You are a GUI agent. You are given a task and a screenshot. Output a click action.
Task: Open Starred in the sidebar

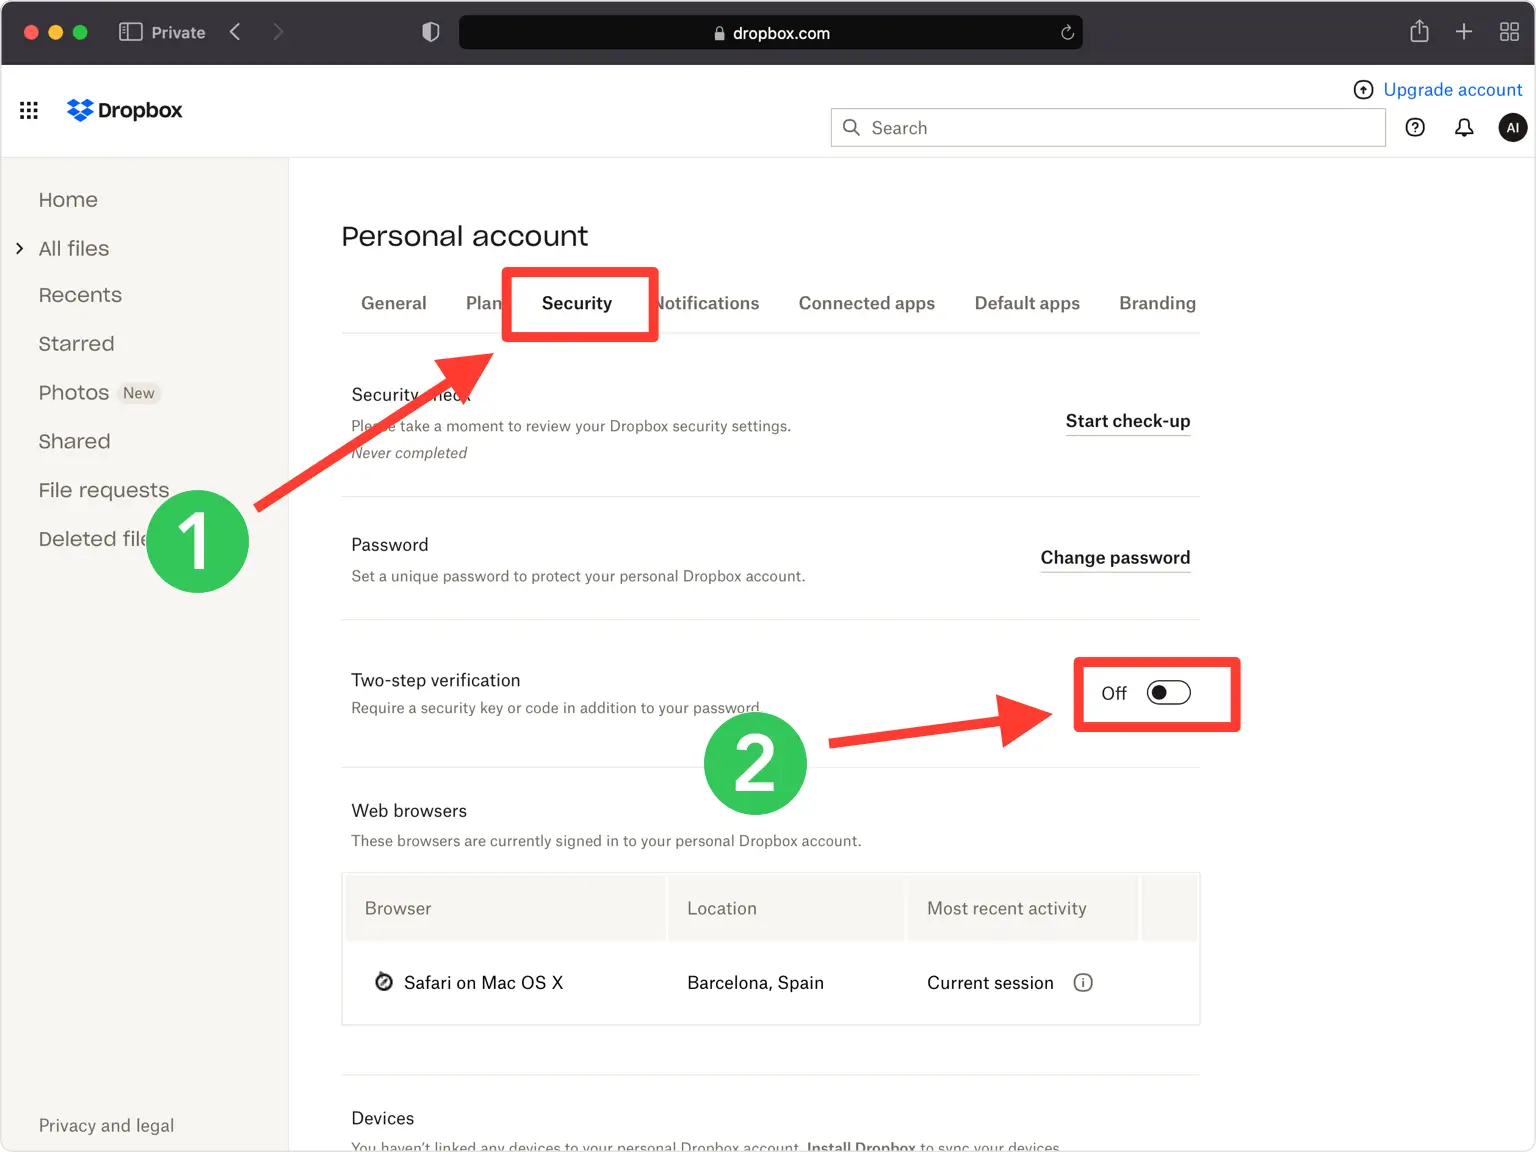pos(76,344)
